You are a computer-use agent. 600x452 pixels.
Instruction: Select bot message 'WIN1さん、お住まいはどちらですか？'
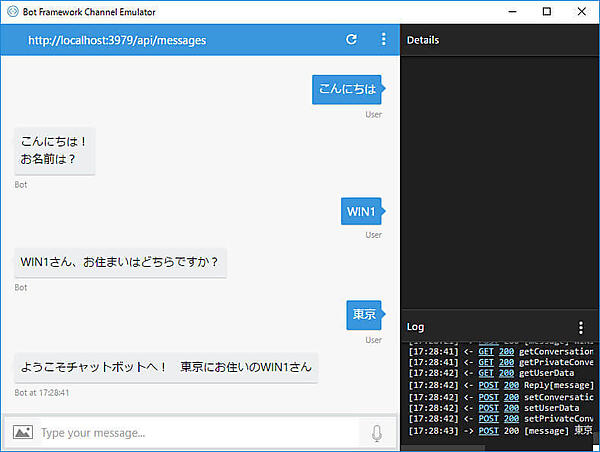coord(120,263)
